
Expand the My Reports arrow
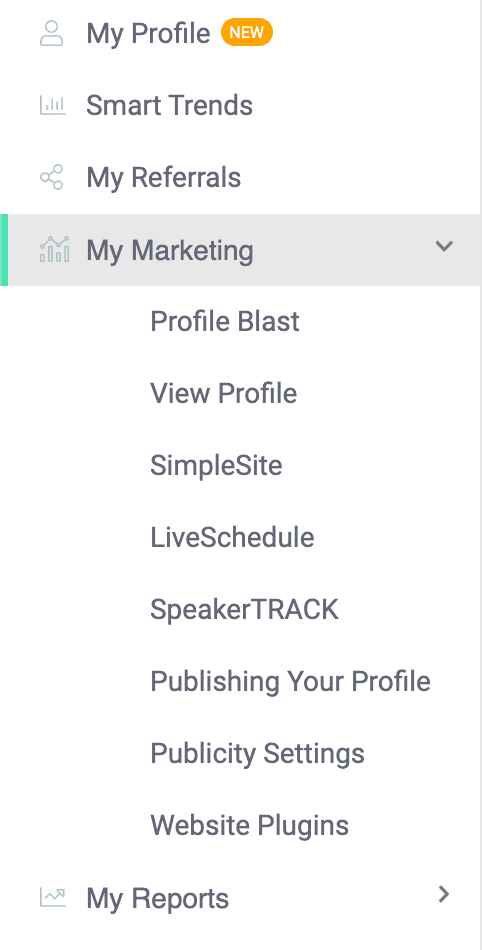tap(444, 894)
